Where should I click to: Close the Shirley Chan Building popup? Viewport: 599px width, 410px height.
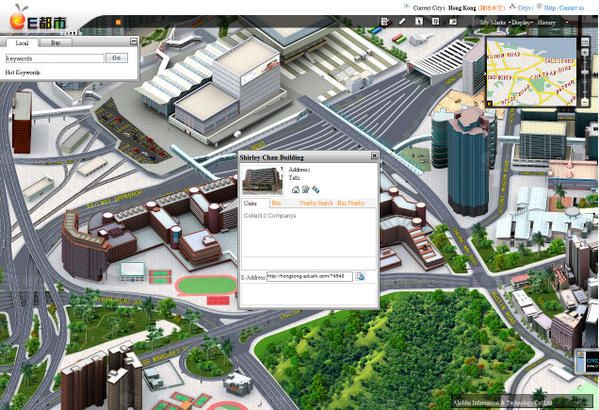[x=374, y=156]
